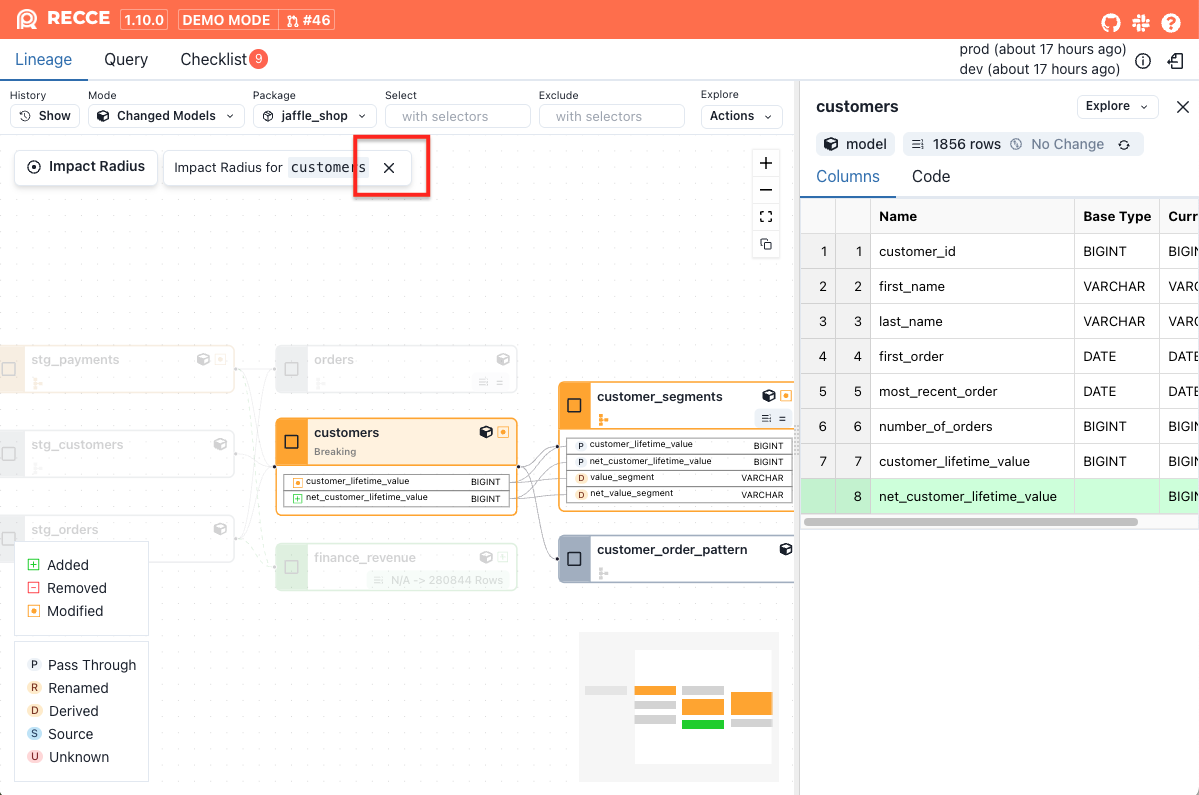This screenshot has height=795, width=1199.
Task: Click the Impact Radius button
Action: (x=87, y=167)
